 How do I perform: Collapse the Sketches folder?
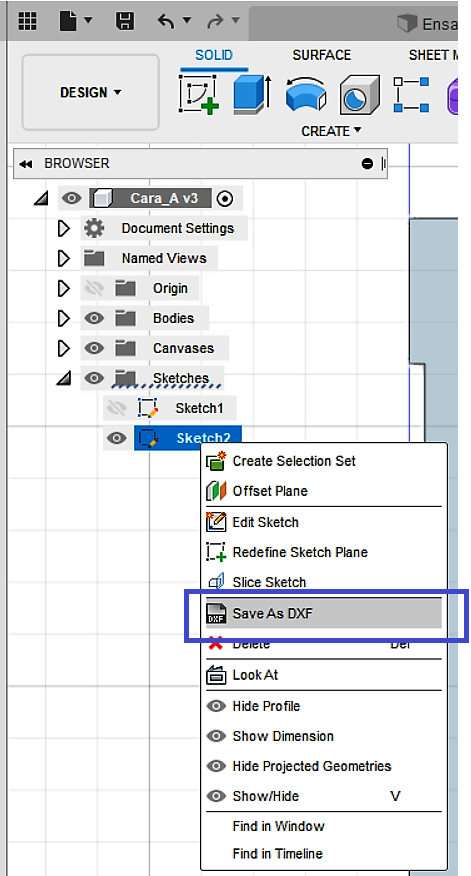63,379
